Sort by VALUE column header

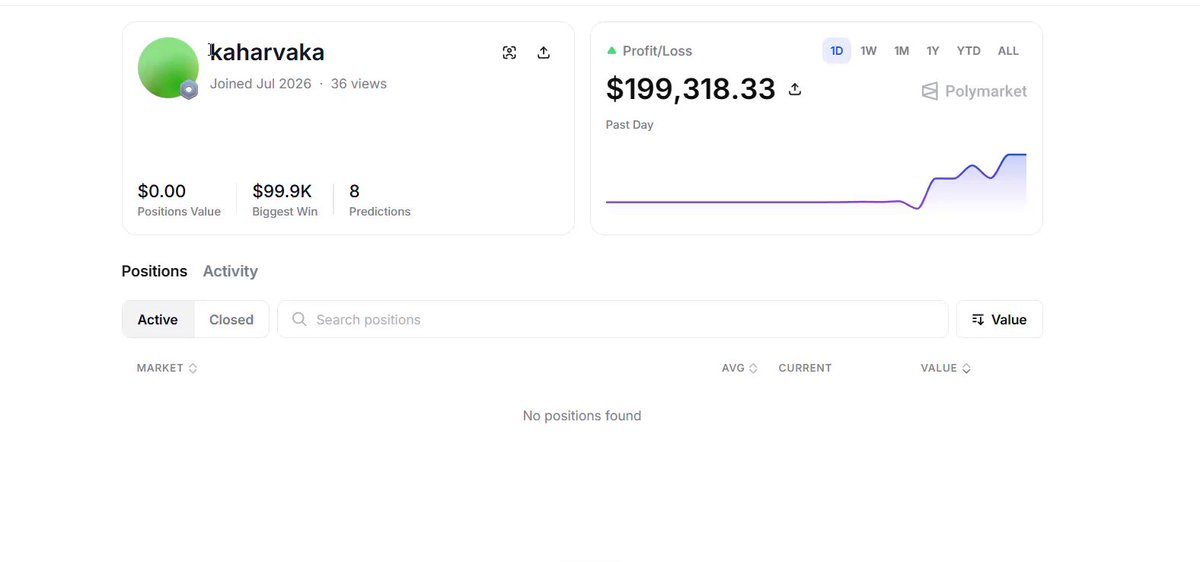click(x=946, y=368)
